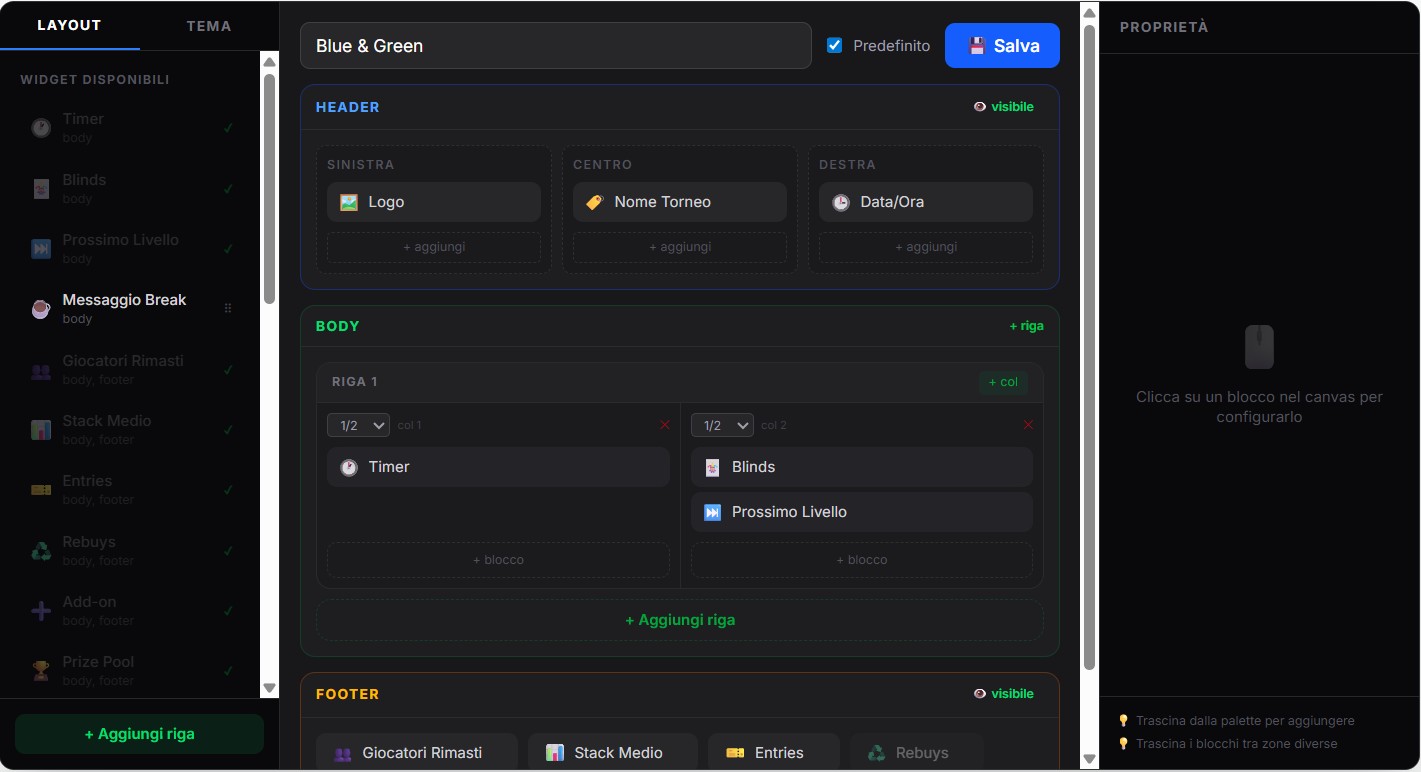The height and width of the screenshot is (772, 1421).
Task: Toggle the Predefinito checkbox
Action: pyautogui.click(x=835, y=45)
